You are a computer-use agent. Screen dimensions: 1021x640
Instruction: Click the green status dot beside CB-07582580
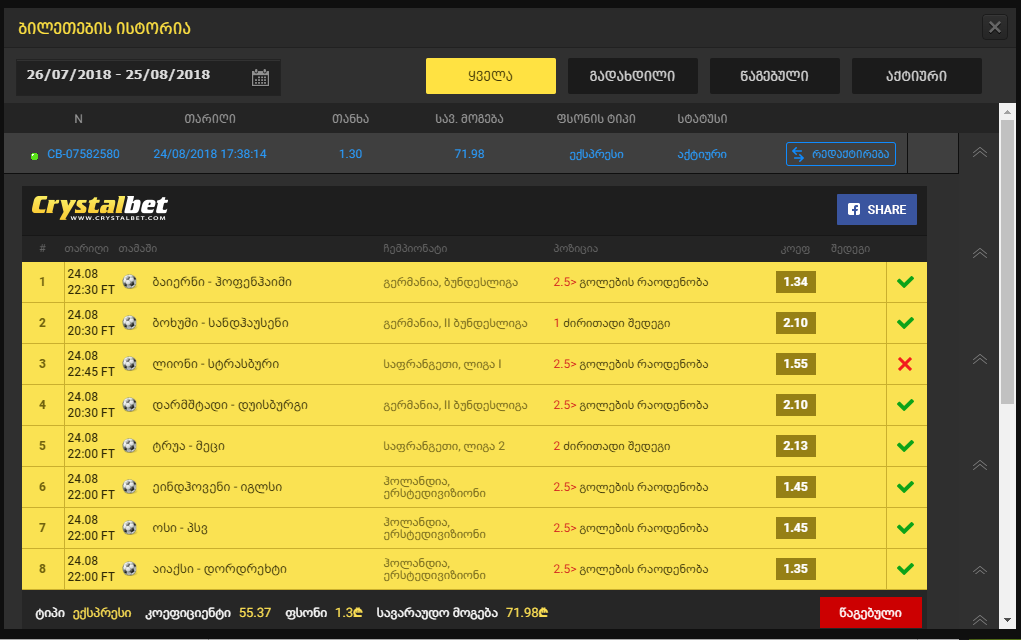coord(35,156)
